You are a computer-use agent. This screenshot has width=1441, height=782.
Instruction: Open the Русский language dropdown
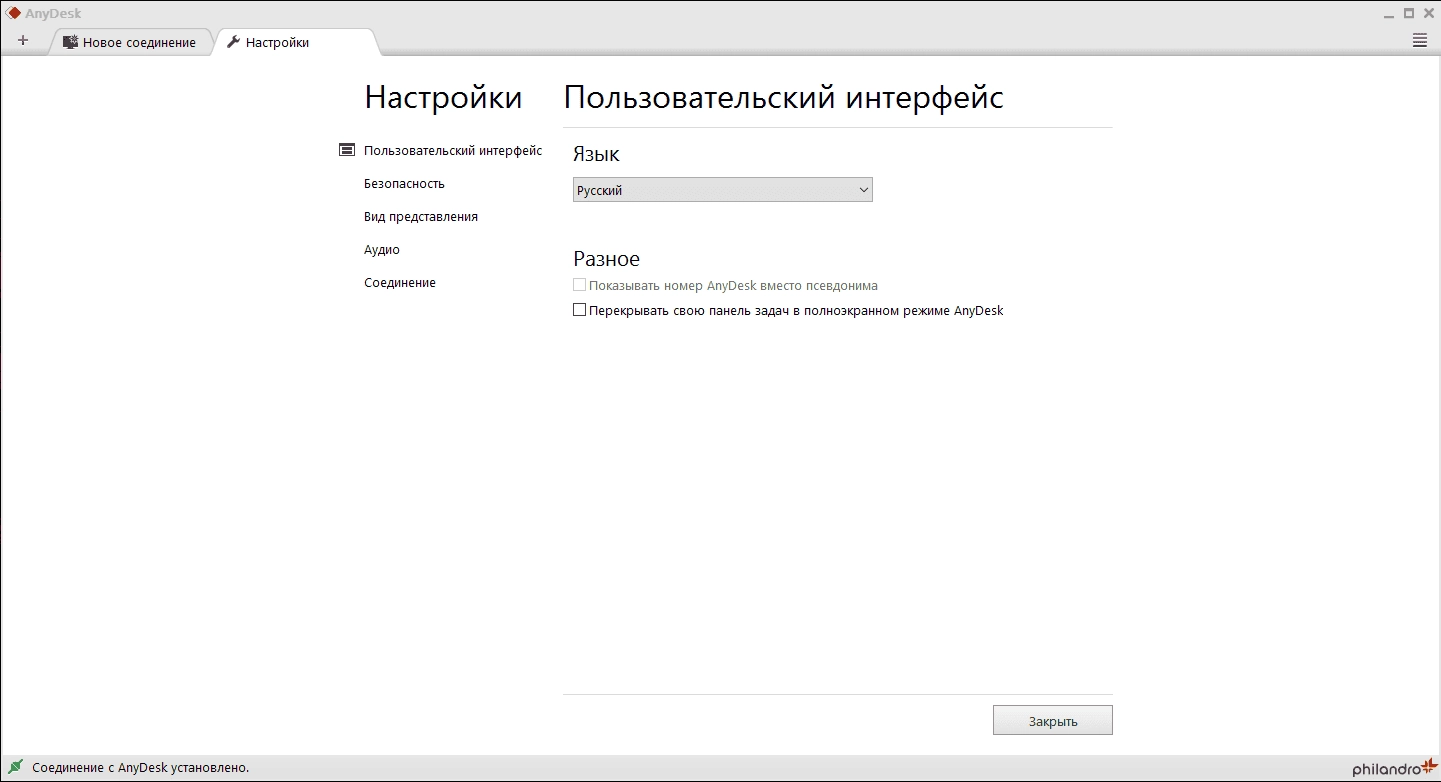[x=723, y=190]
